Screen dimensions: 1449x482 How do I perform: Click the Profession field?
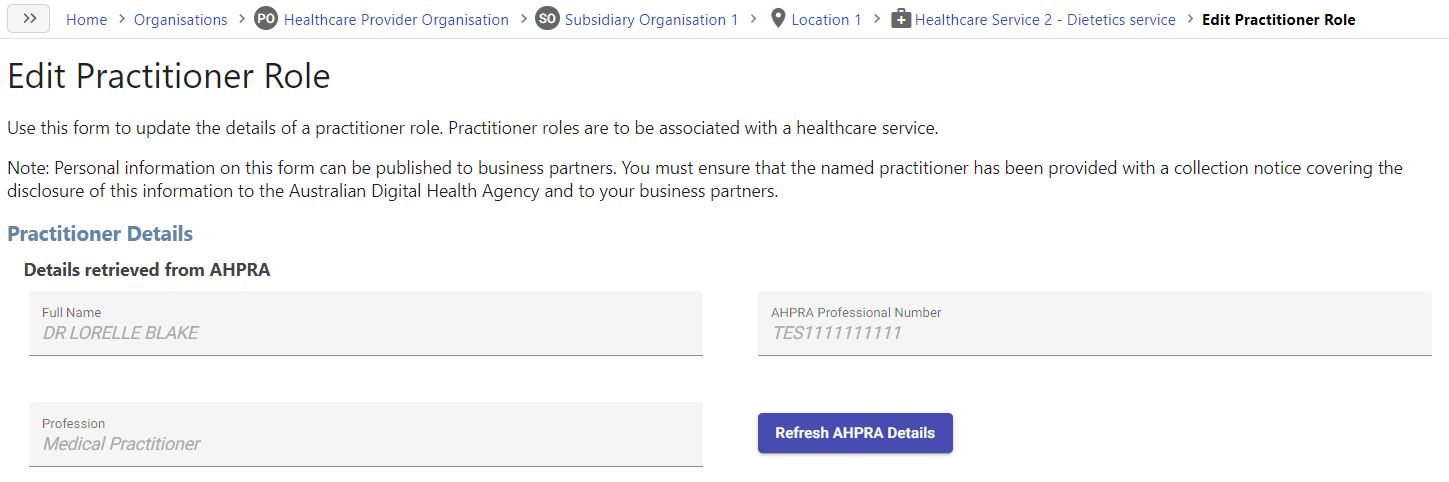tap(366, 435)
